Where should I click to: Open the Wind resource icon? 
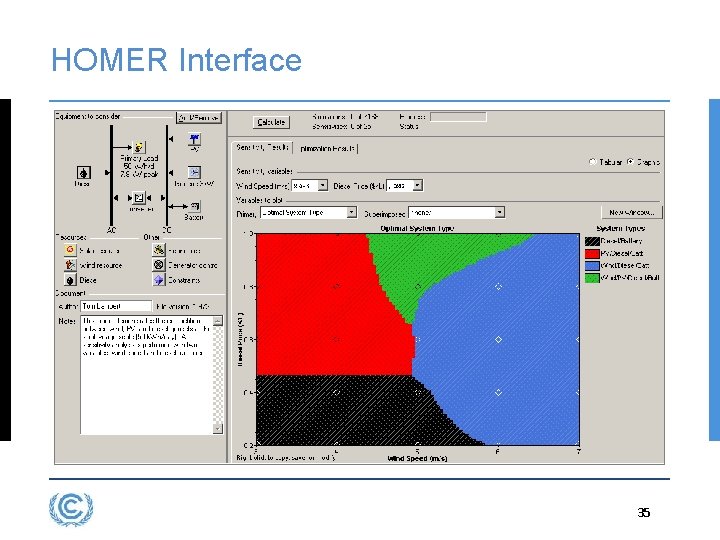click(70, 265)
